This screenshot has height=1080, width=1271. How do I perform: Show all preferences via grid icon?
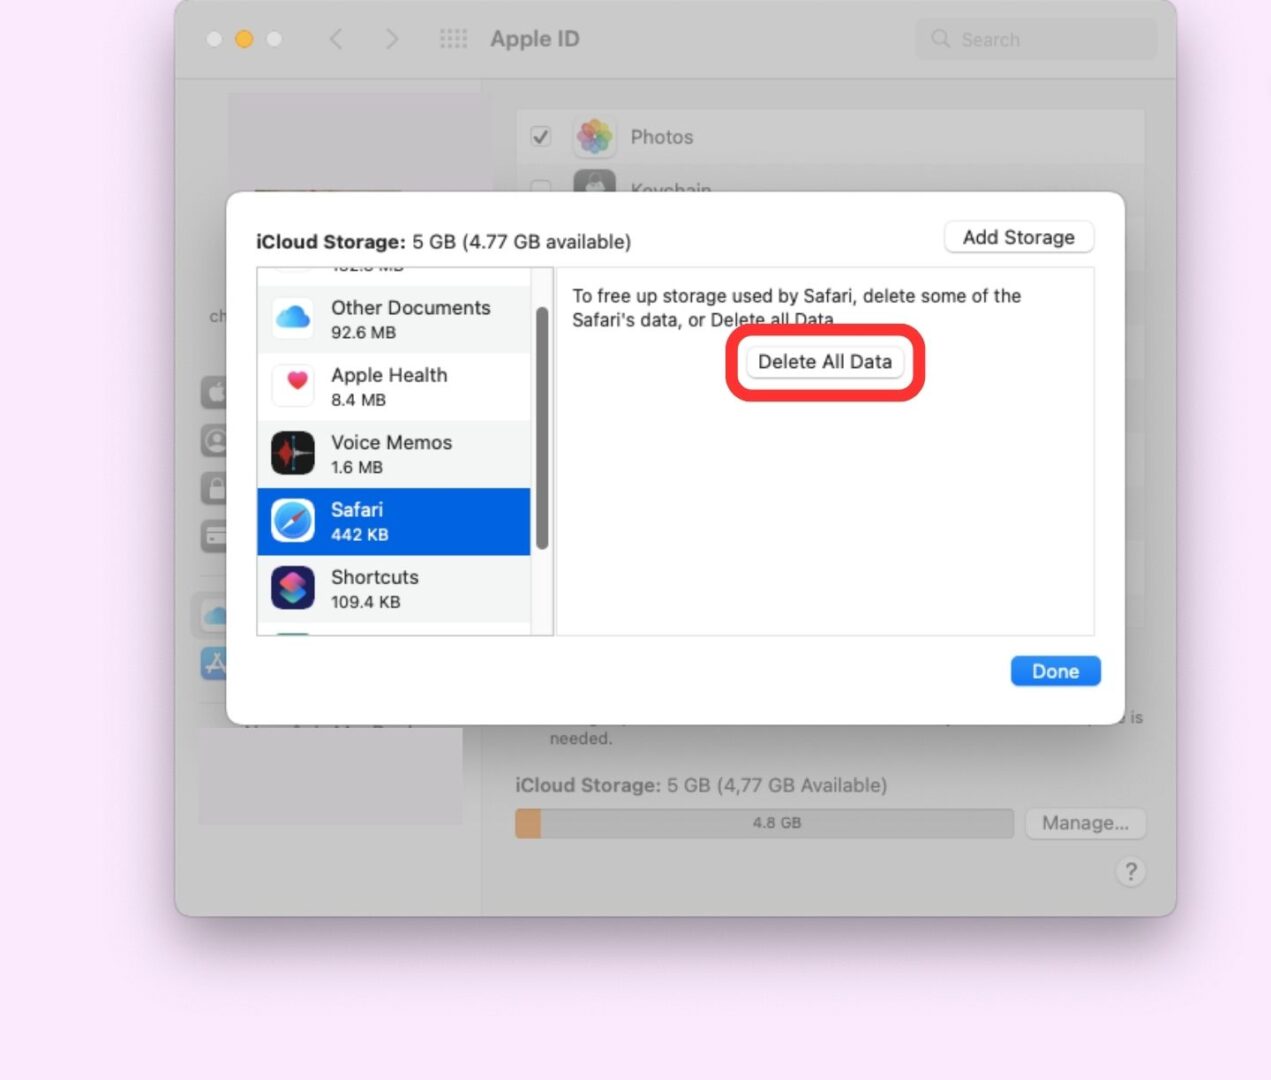coord(453,39)
